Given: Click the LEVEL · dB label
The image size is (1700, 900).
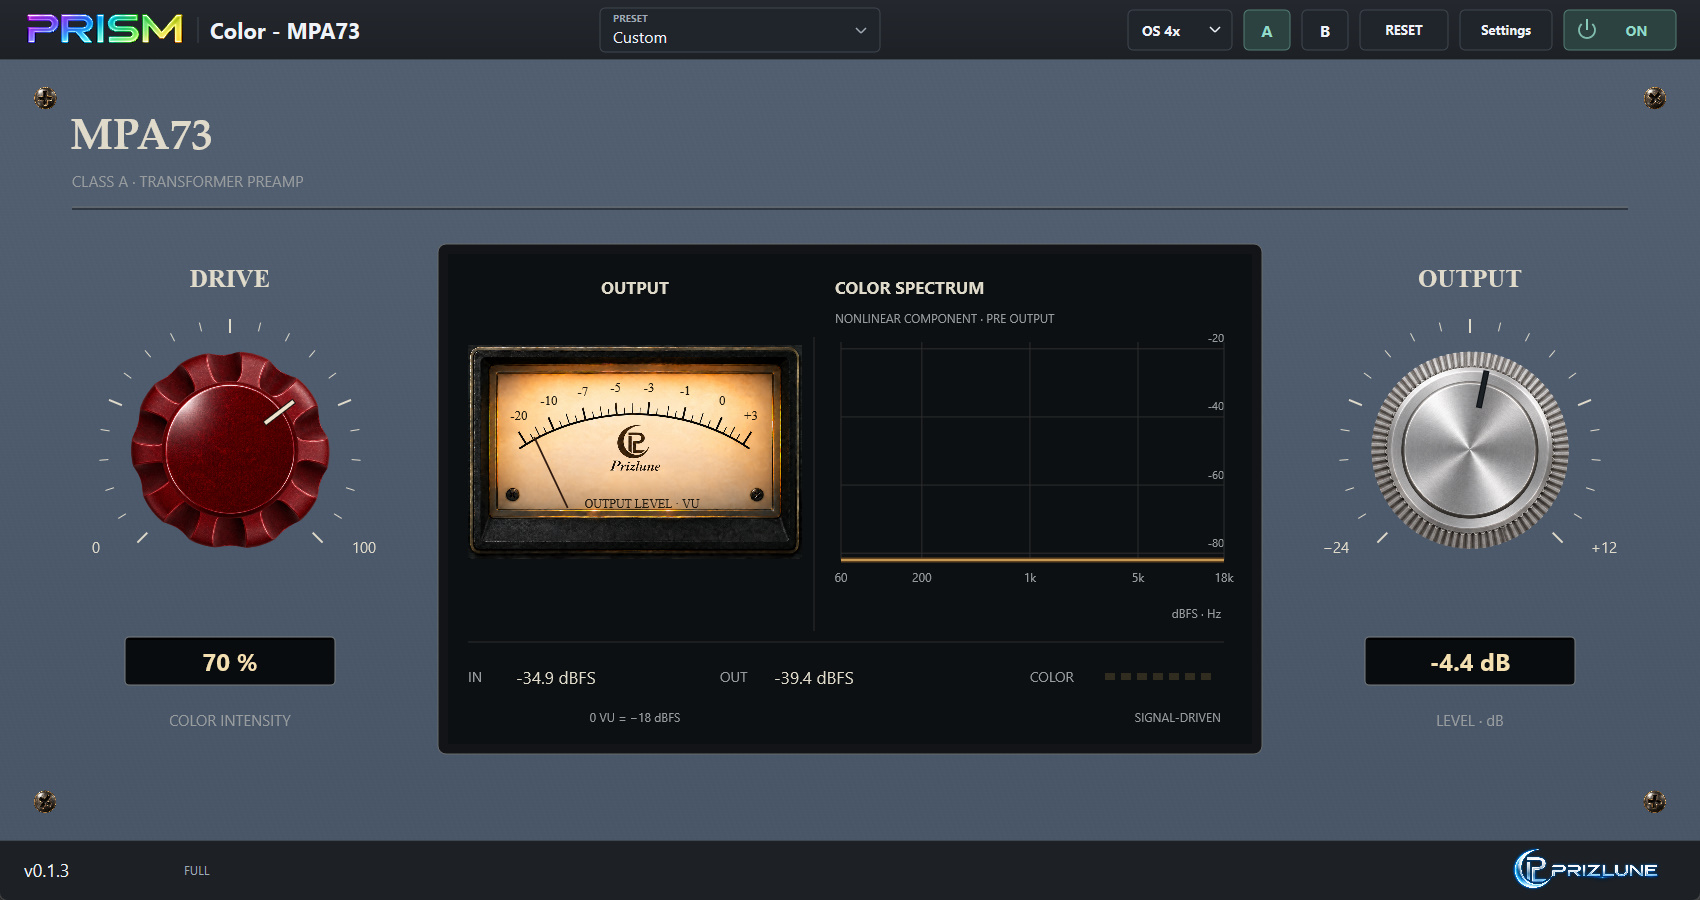Looking at the screenshot, I should click(x=1470, y=721).
